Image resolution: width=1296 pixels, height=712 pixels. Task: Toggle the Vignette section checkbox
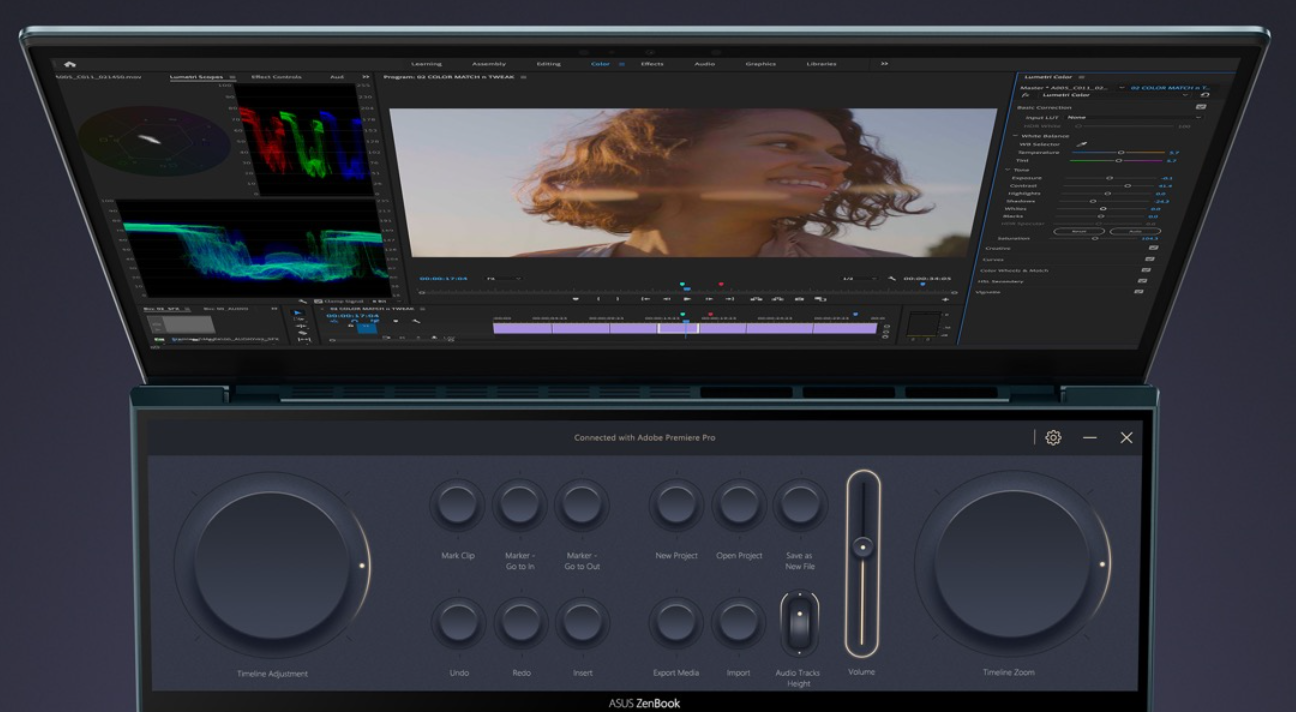(1138, 292)
